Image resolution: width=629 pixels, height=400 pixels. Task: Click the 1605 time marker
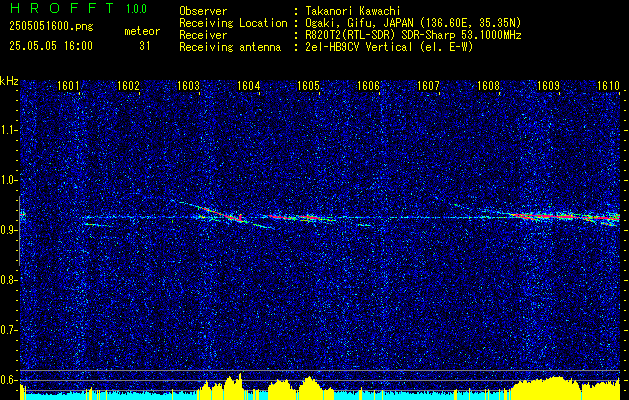[308, 86]
